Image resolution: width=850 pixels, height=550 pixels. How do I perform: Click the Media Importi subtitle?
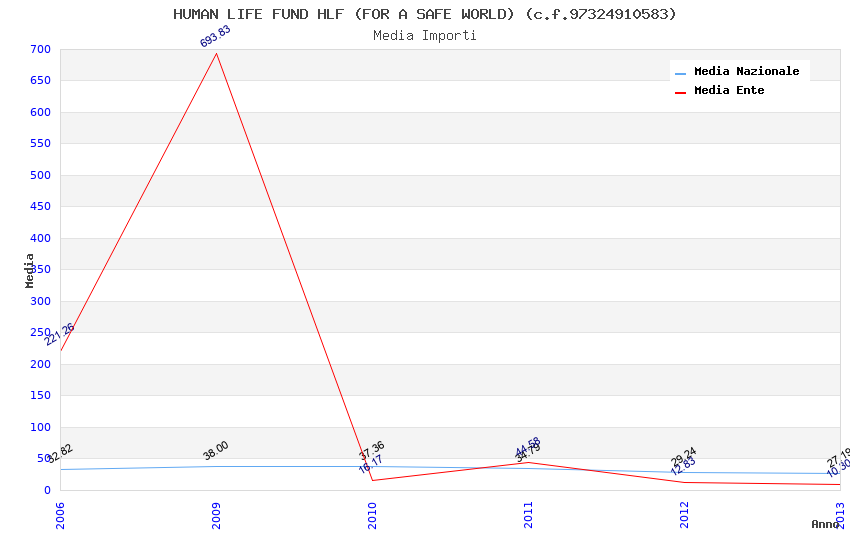click(424, 36)
